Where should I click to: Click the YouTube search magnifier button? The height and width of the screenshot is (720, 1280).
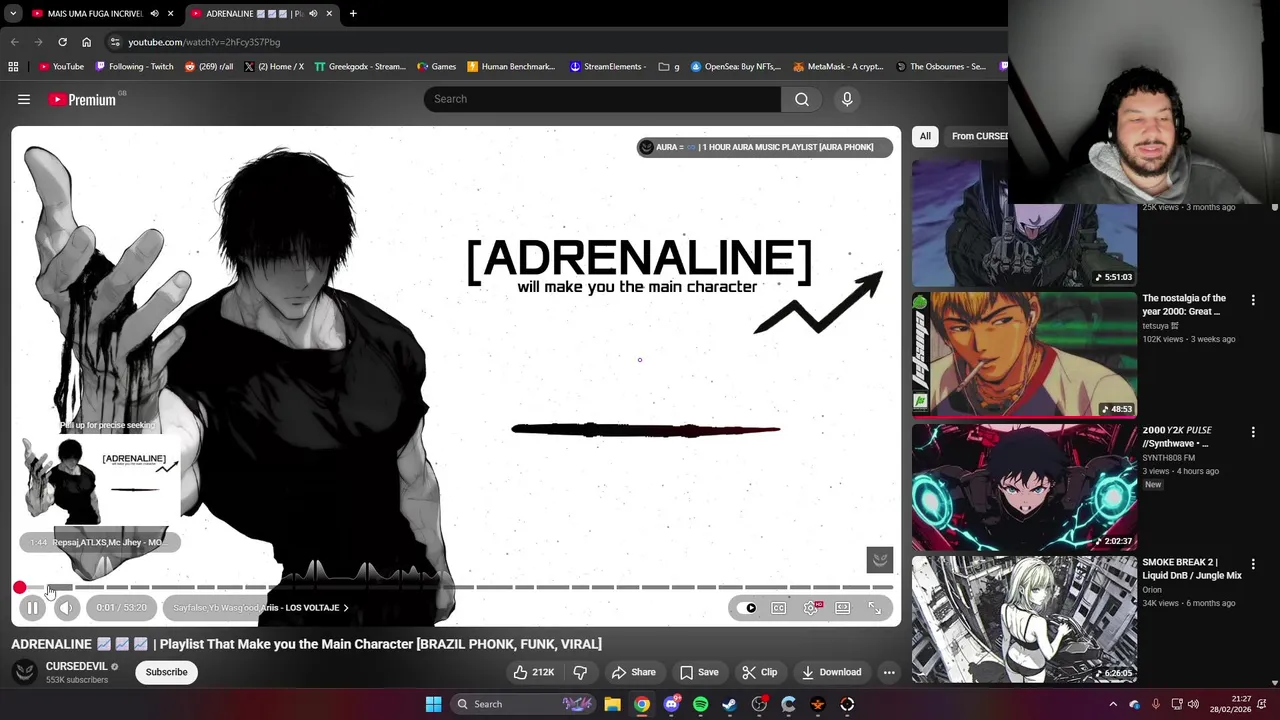point(802,99)
